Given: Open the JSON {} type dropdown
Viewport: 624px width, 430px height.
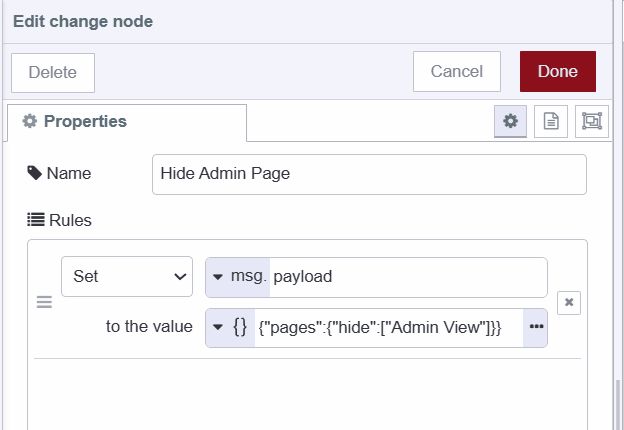Looking at the screenshot, I should pos(230,327).
